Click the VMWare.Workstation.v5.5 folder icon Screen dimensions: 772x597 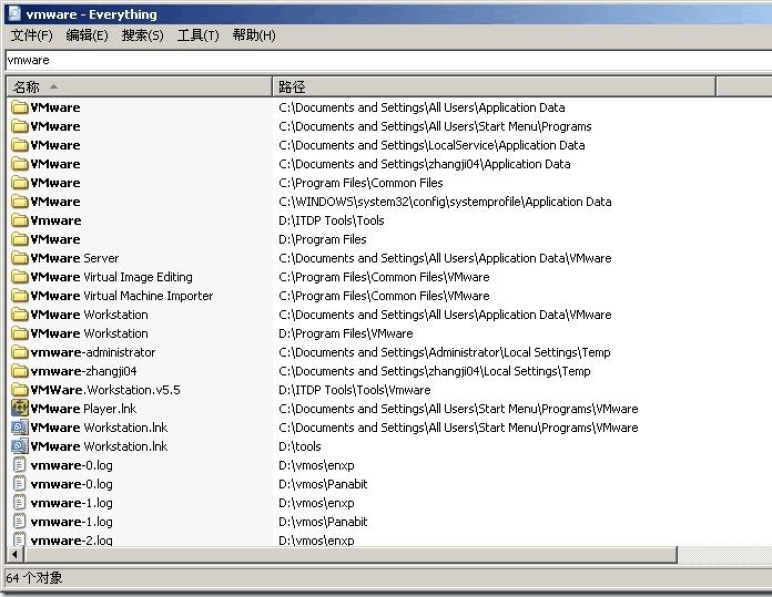tap(20, 390)
